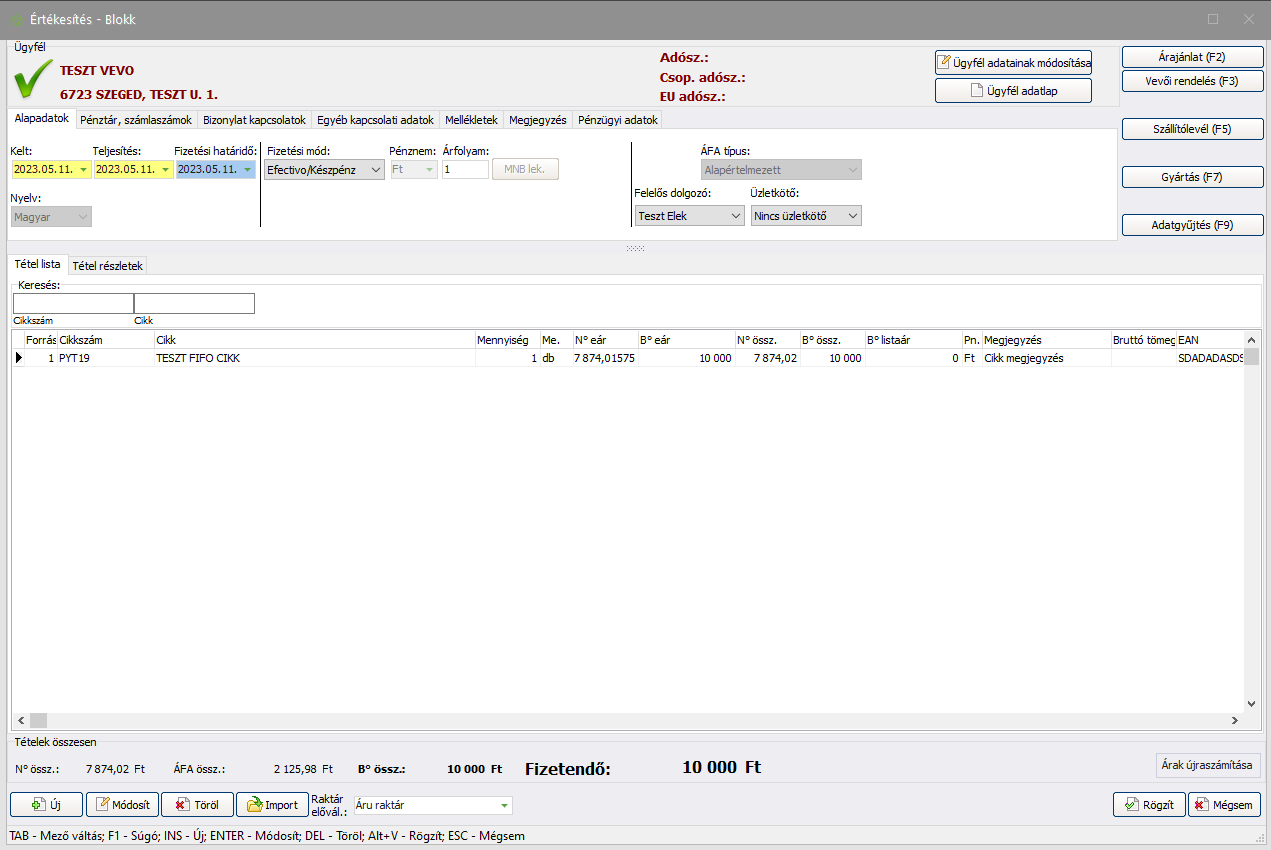Click Árak újraszámítása button
The image size is (1271, 850).
coord(1207,765)
